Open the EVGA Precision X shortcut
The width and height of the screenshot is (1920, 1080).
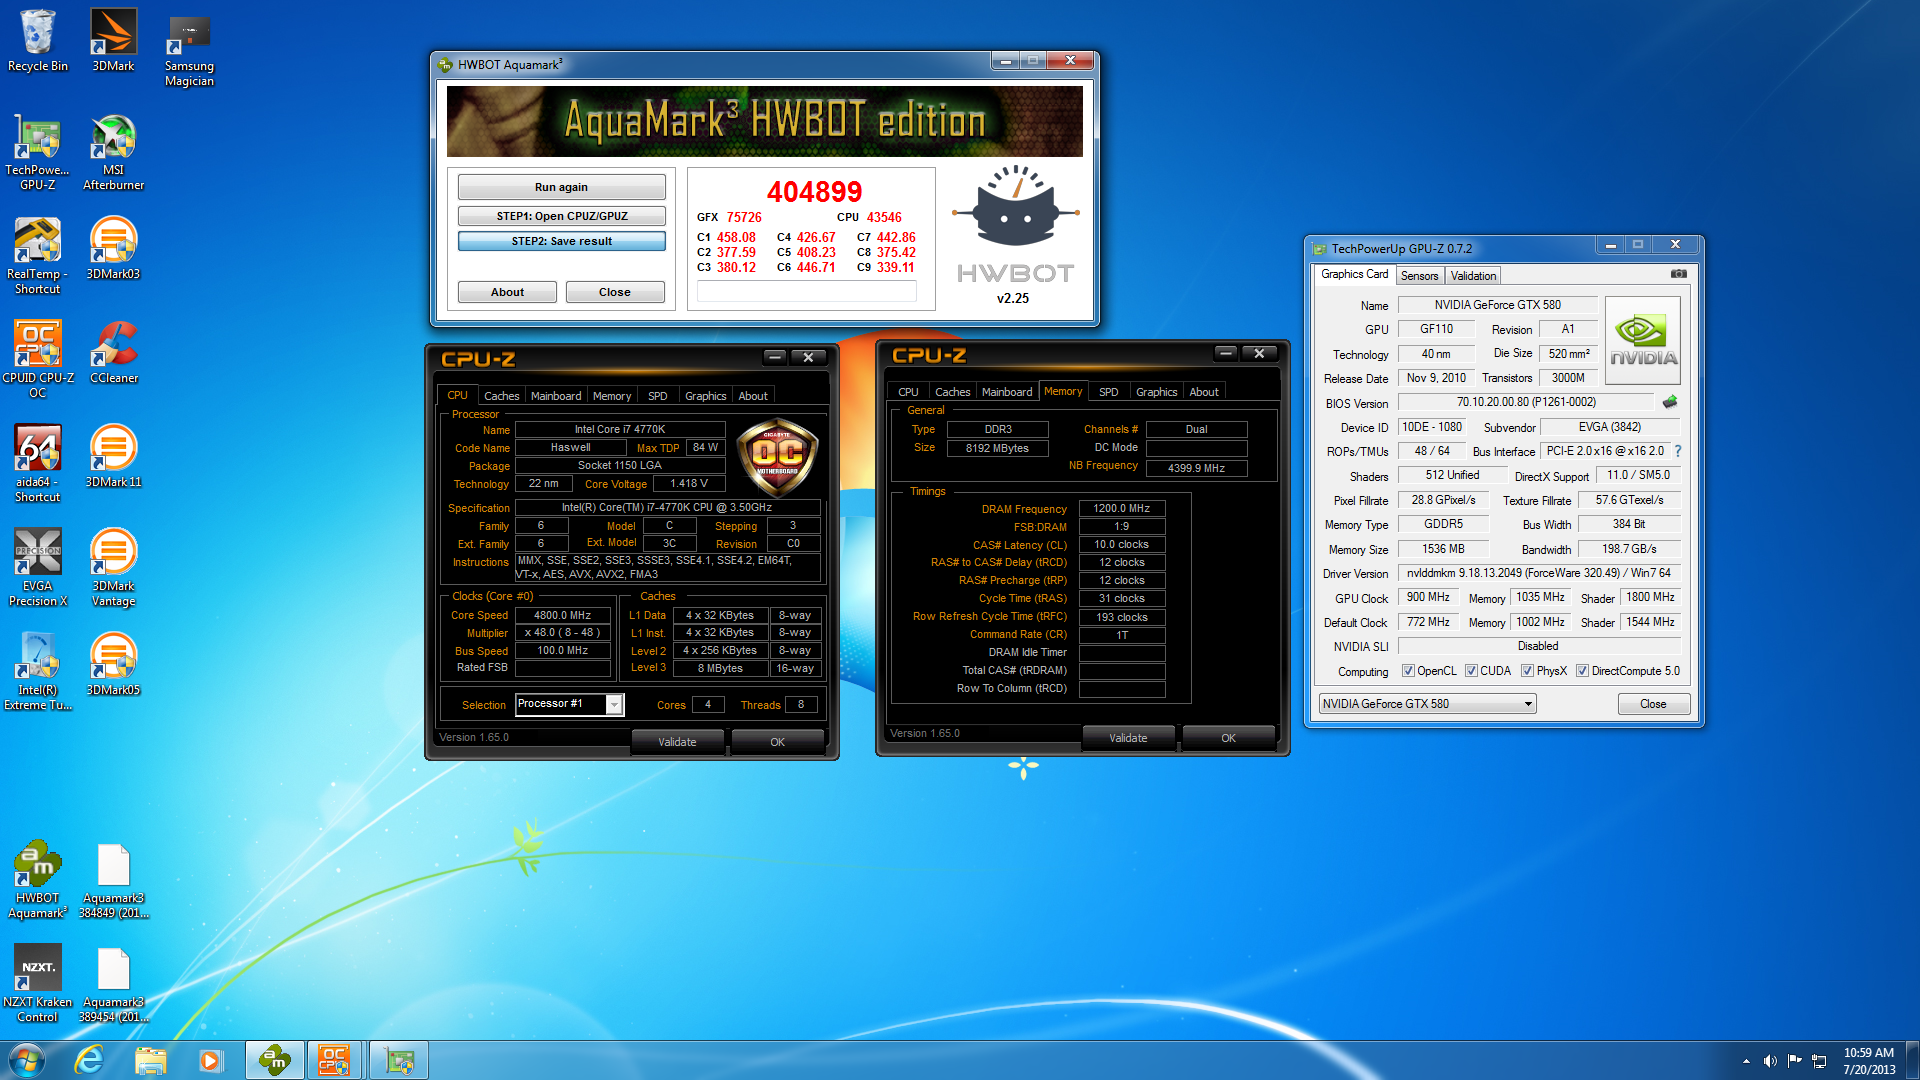pyautogui.click(x=38, y=568)
